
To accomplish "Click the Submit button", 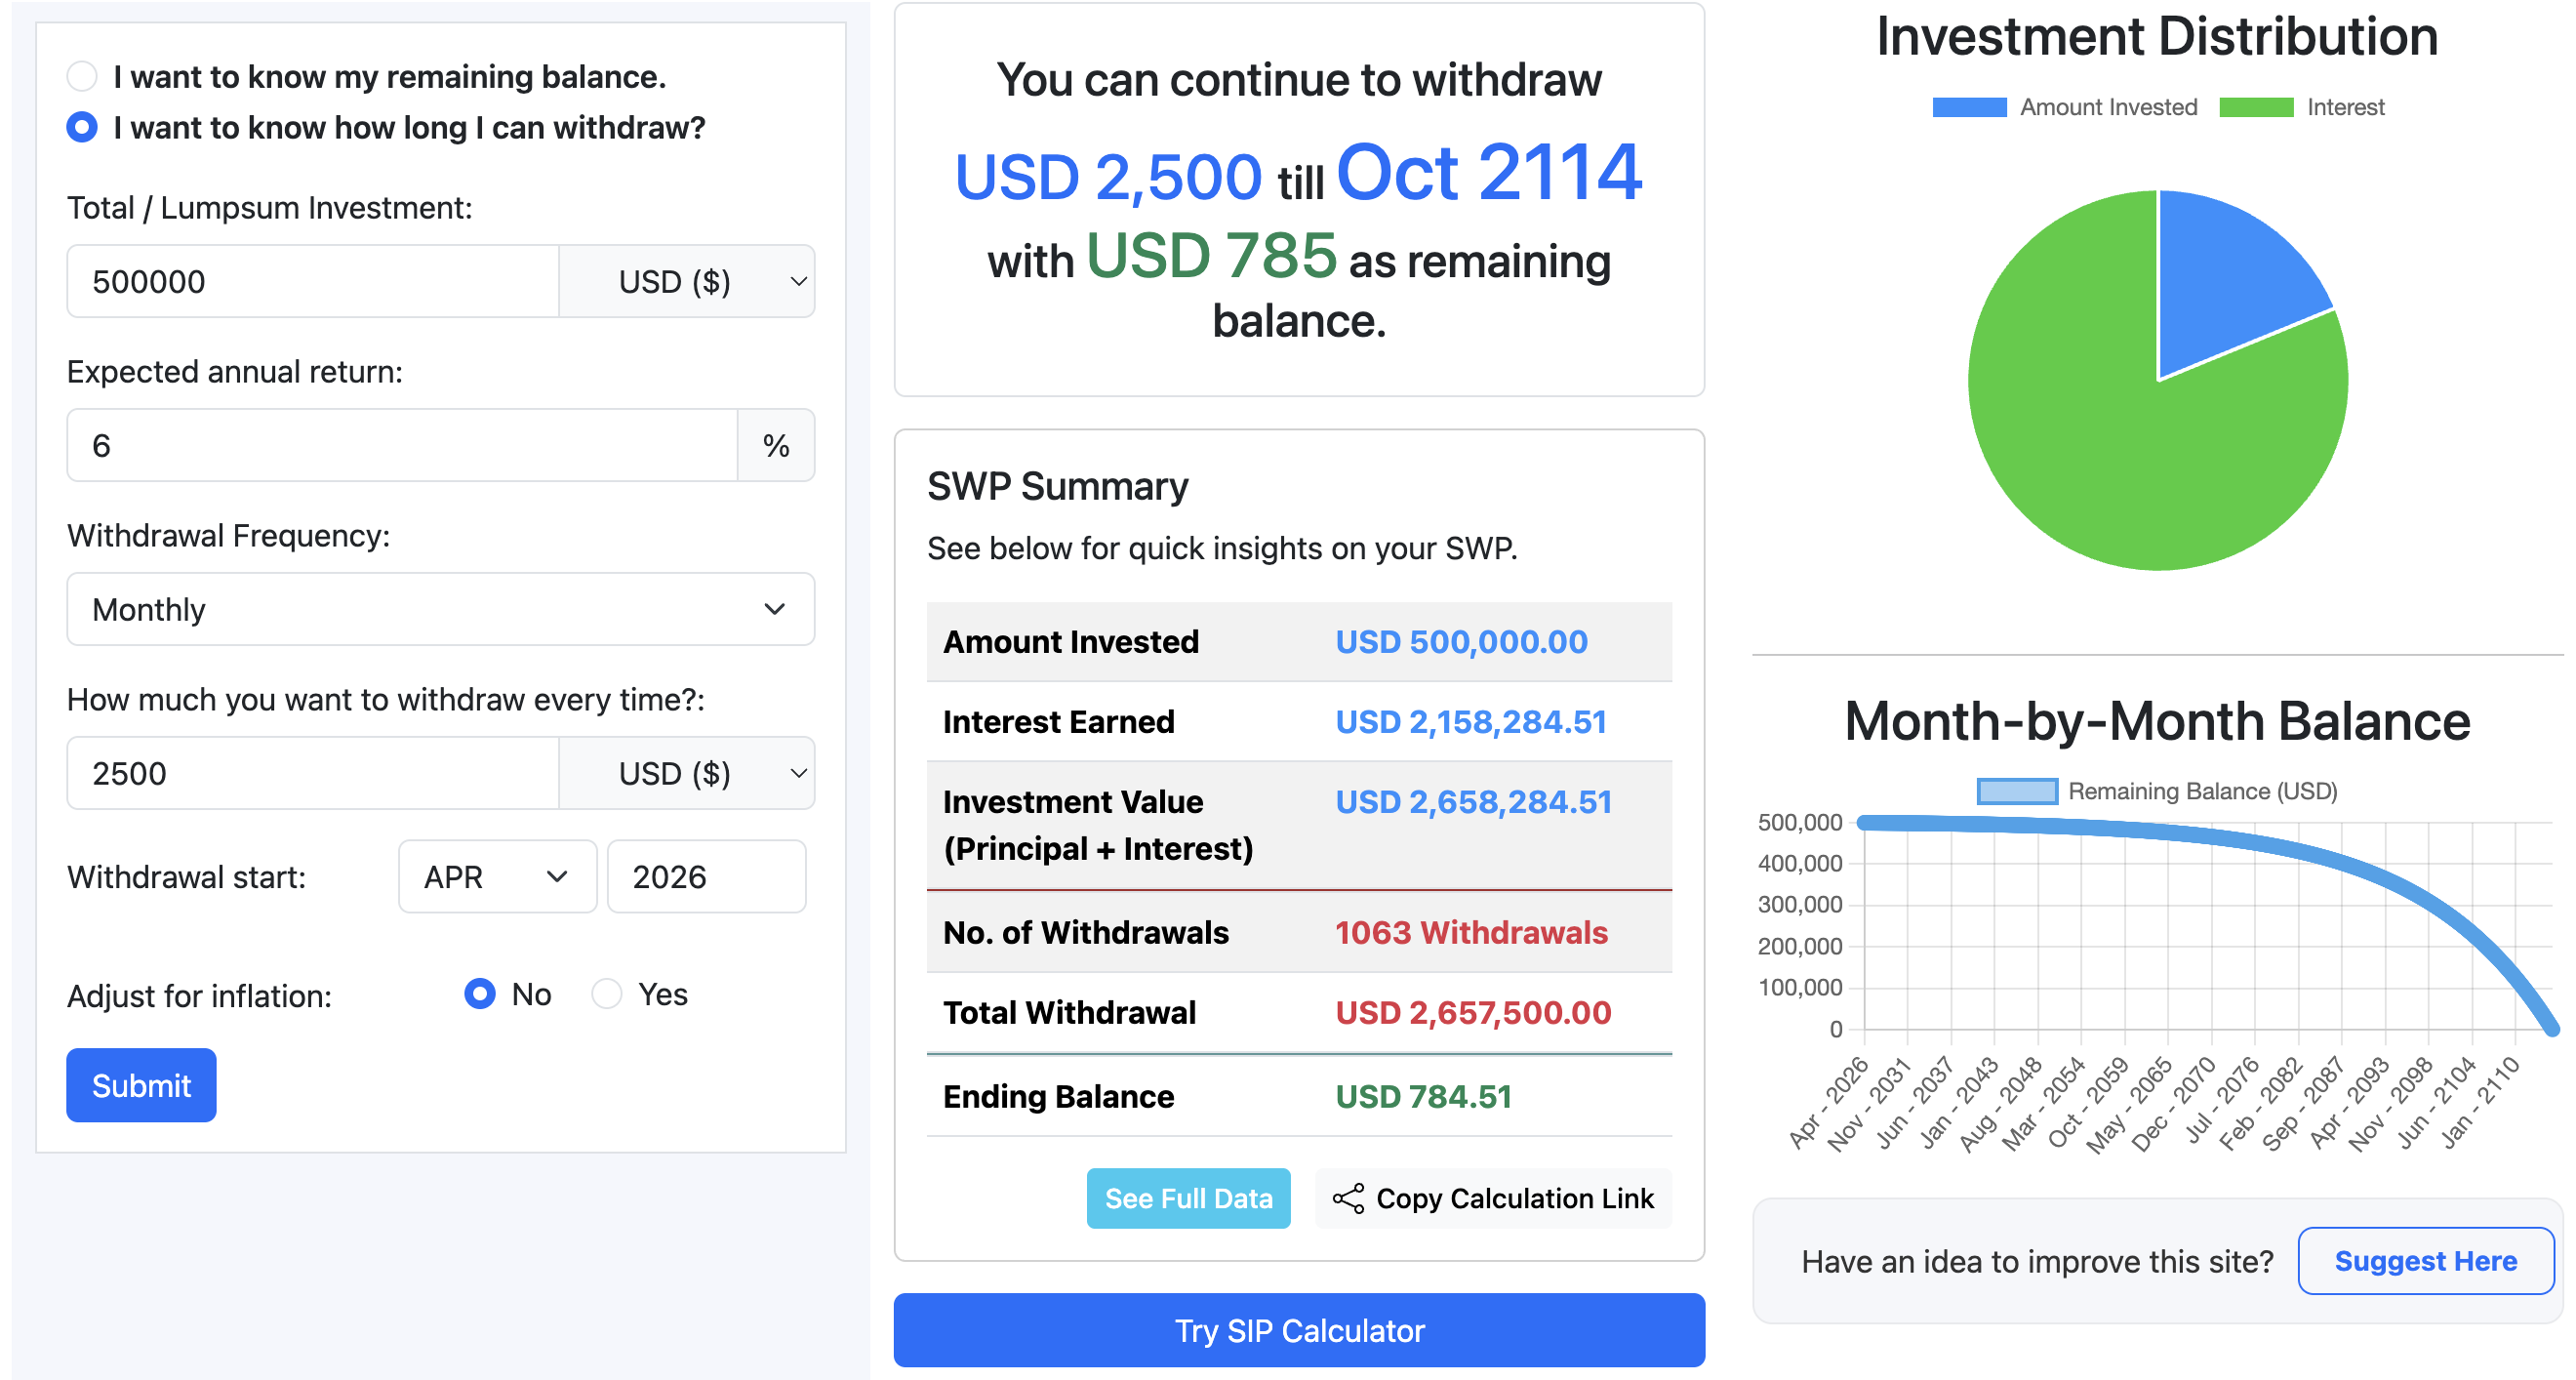I will (x=141, y=1085).
